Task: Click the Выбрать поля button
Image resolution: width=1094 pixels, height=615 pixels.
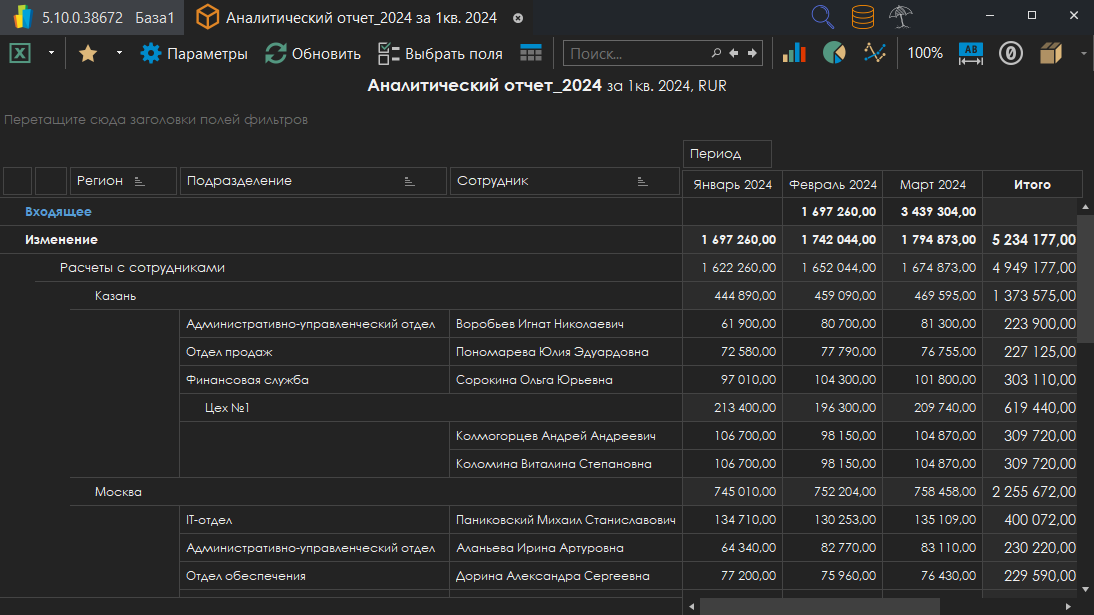Action: 440,54
